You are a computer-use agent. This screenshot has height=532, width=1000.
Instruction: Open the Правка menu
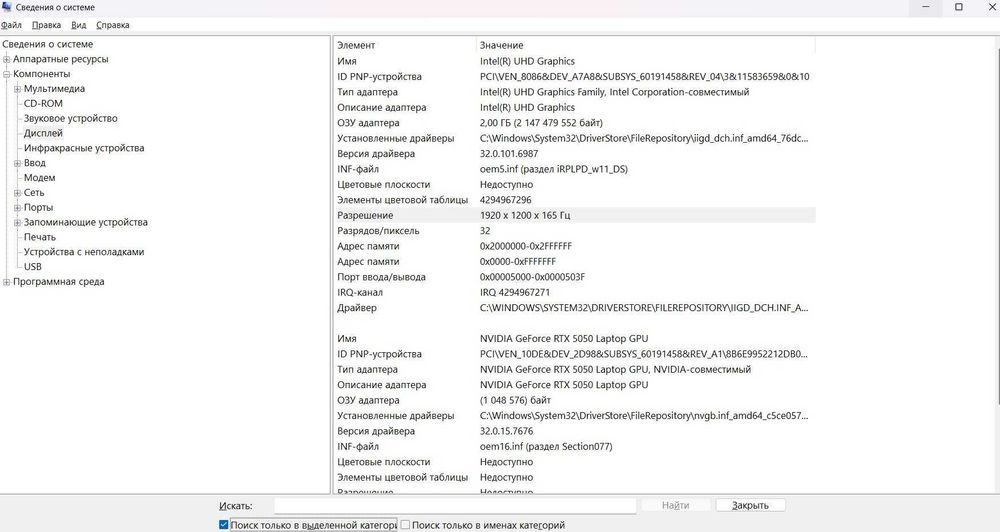pyautogui.click(x=47, y=25)
